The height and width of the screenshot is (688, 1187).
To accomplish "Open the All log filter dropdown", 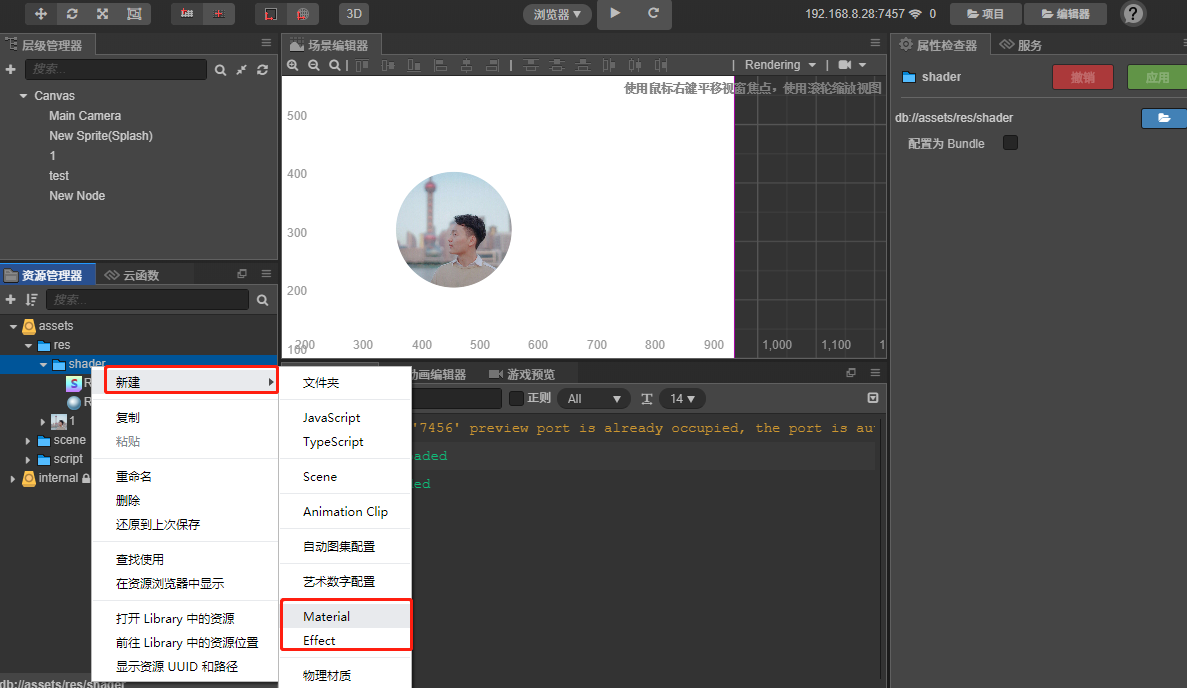I will [594, 398].
